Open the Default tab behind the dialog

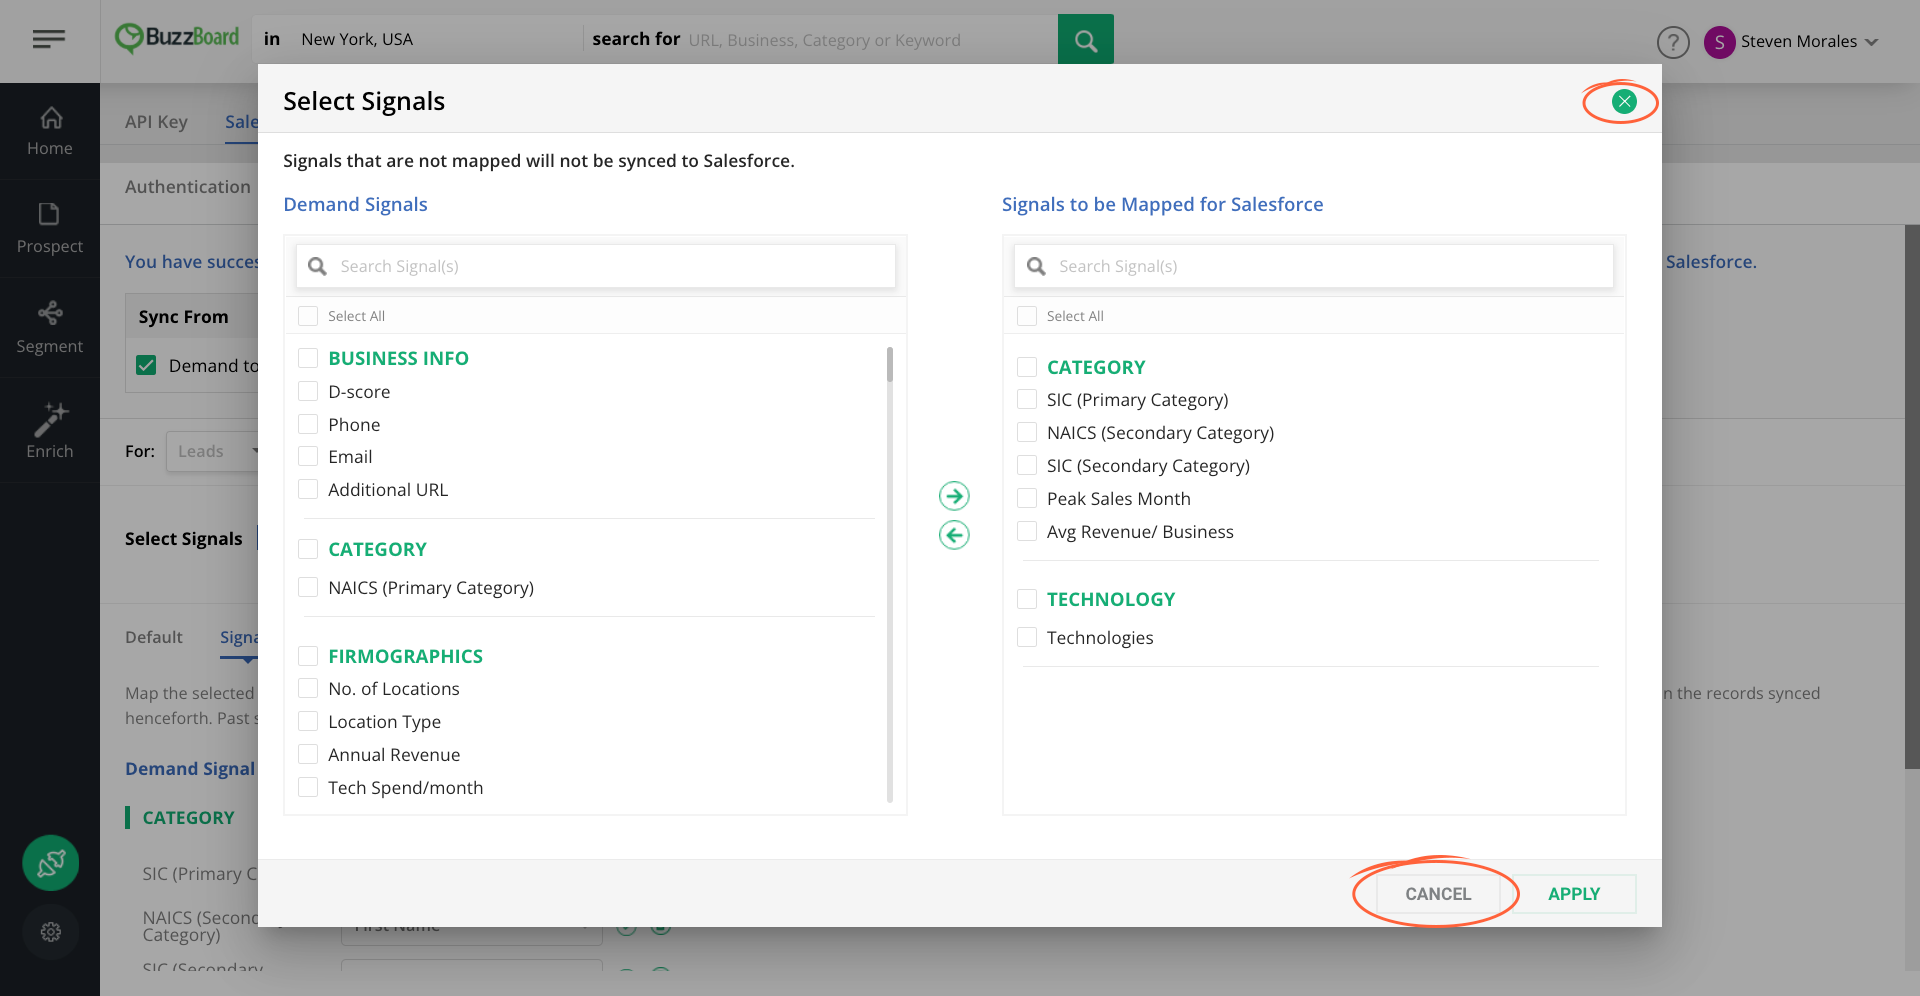[154, 637]
